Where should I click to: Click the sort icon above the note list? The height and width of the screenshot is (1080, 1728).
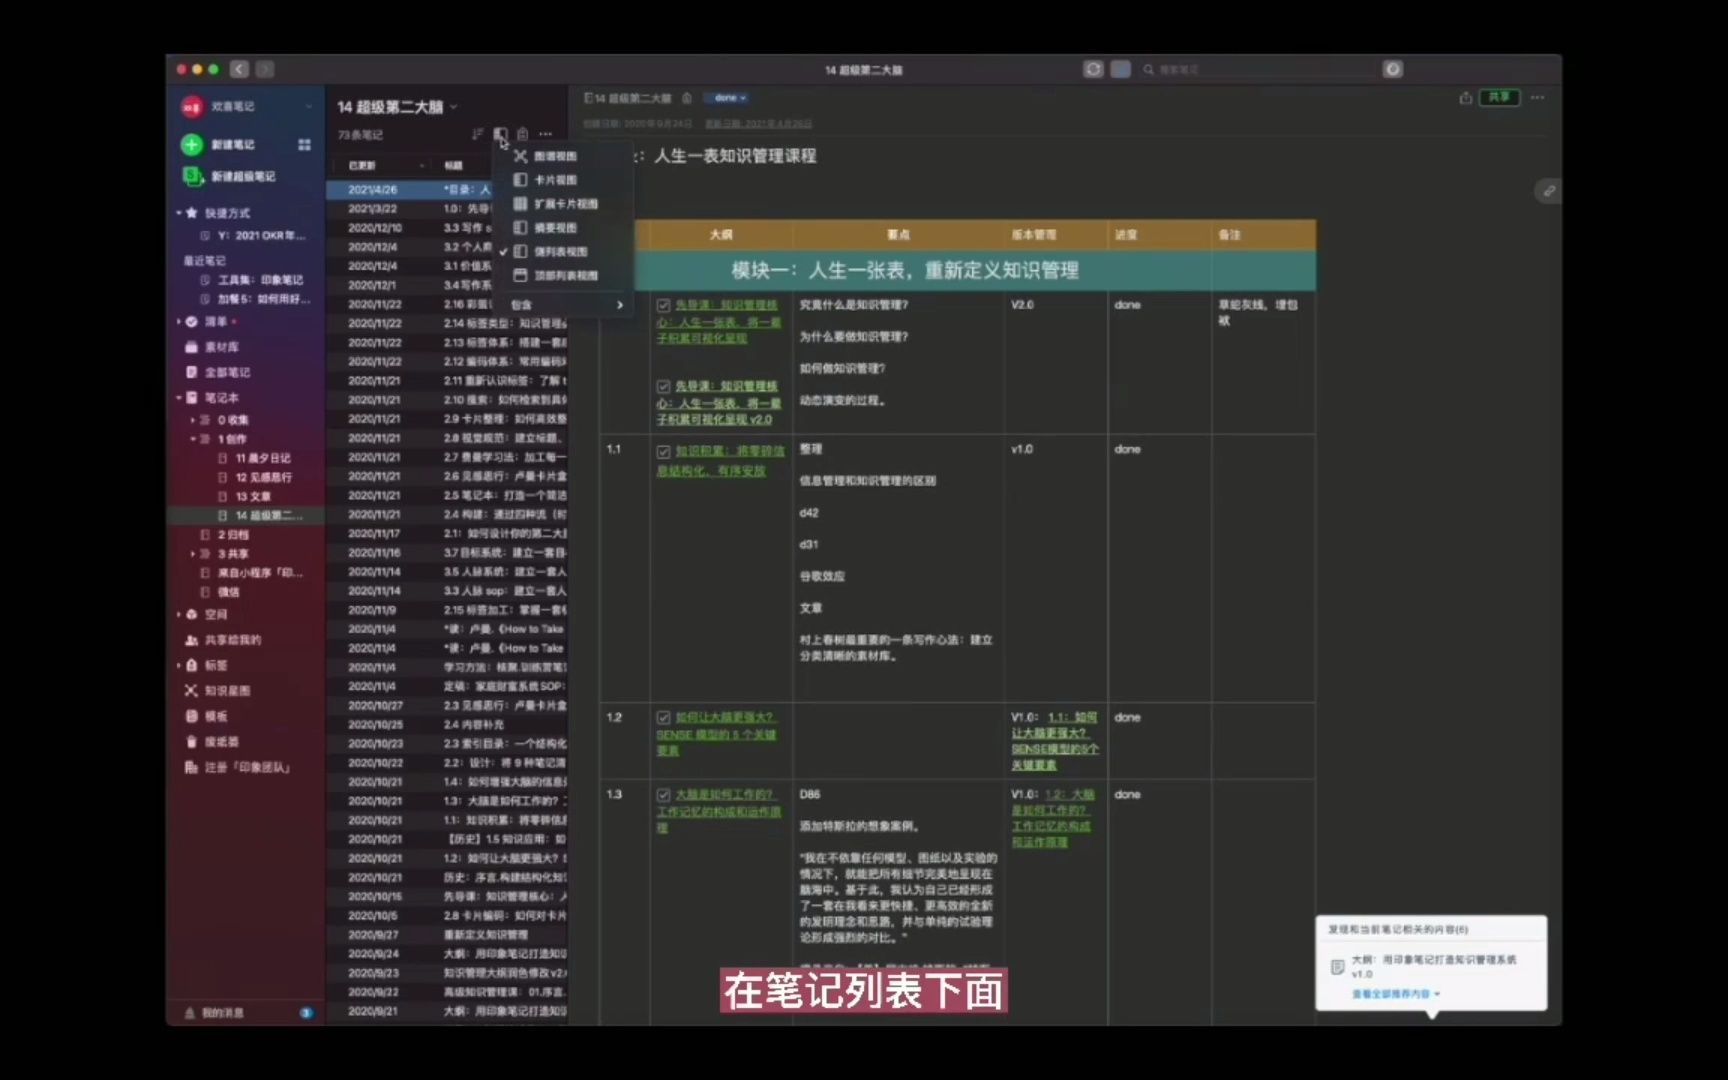478,134
